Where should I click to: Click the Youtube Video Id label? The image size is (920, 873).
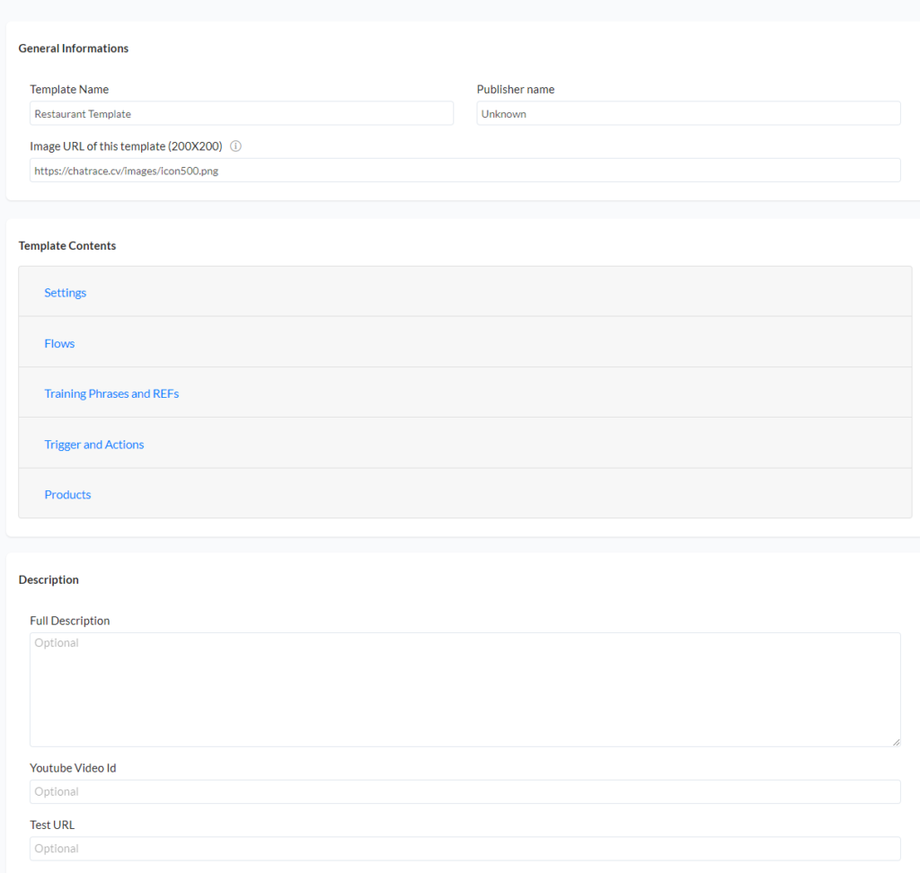tap(73, 768)
